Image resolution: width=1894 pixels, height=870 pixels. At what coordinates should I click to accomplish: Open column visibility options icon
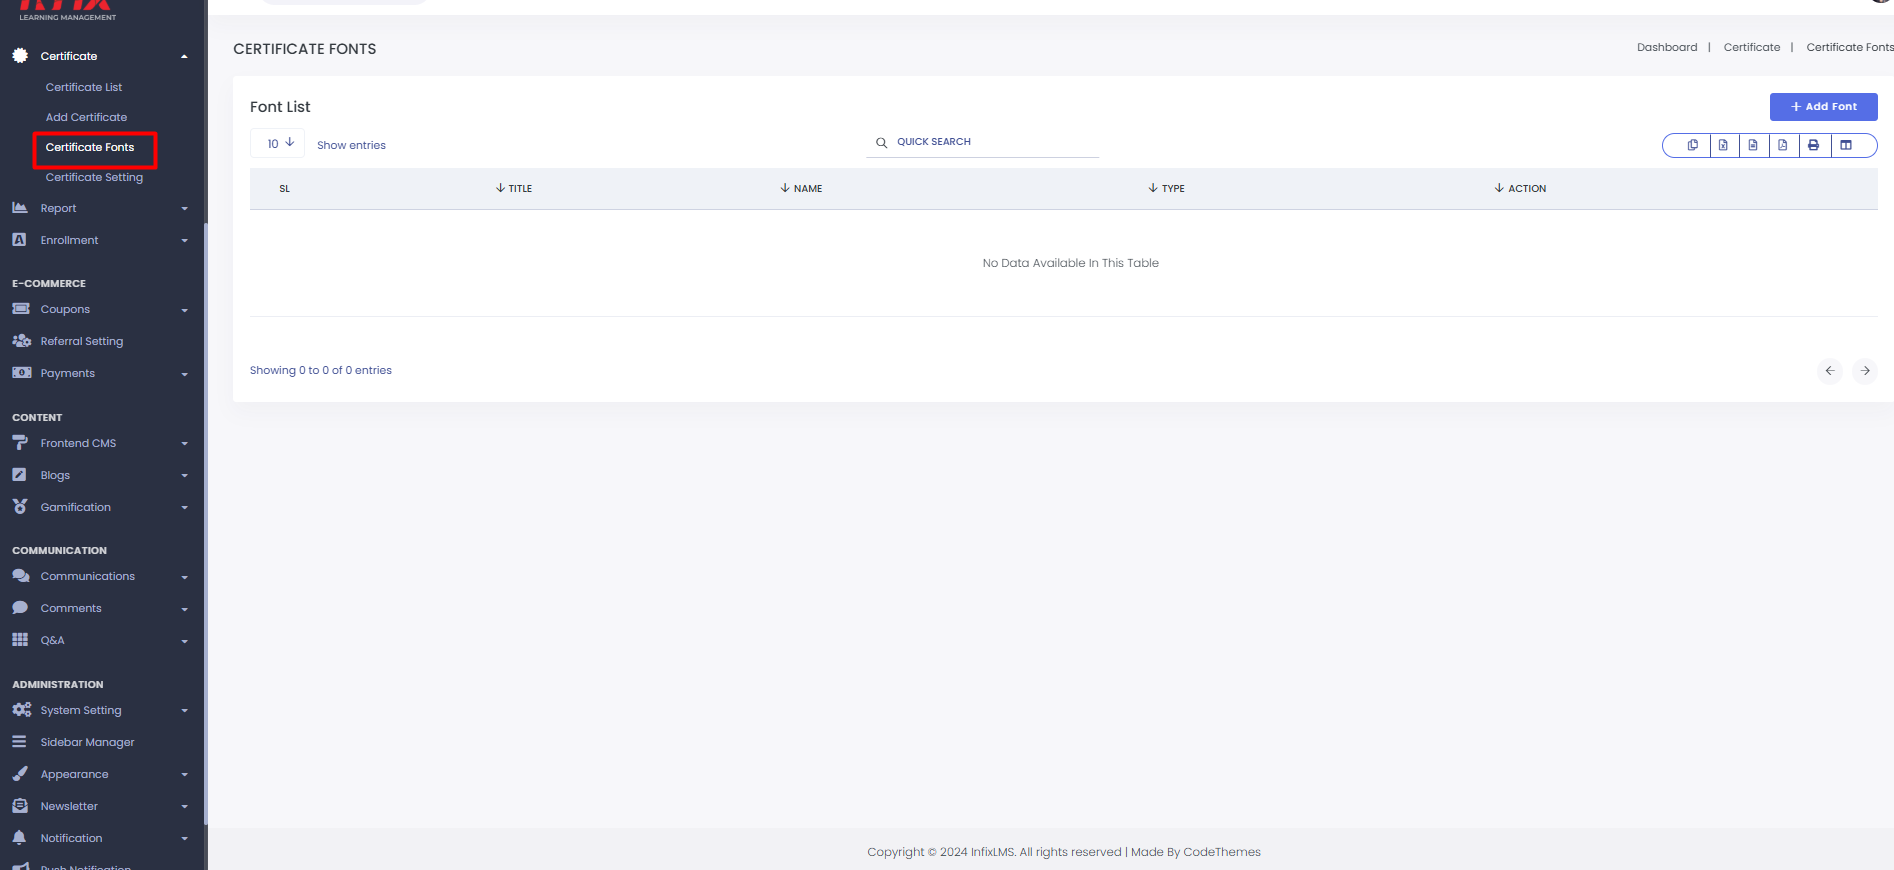pos(1846,145)
